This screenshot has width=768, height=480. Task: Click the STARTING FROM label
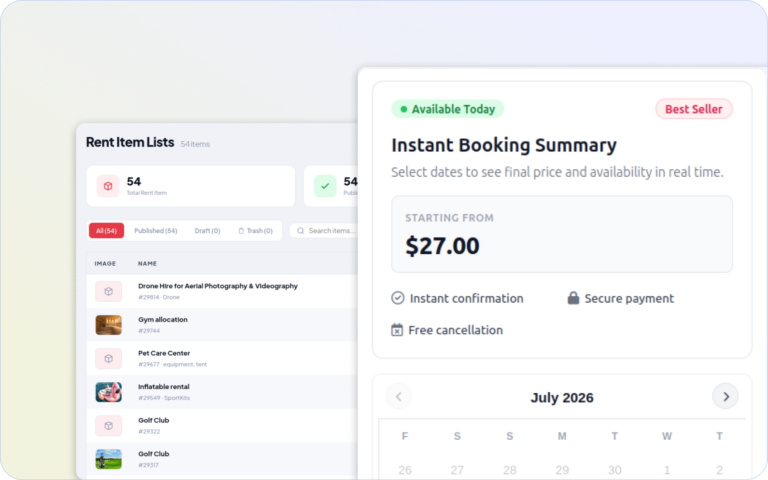(x=449, y=218)
